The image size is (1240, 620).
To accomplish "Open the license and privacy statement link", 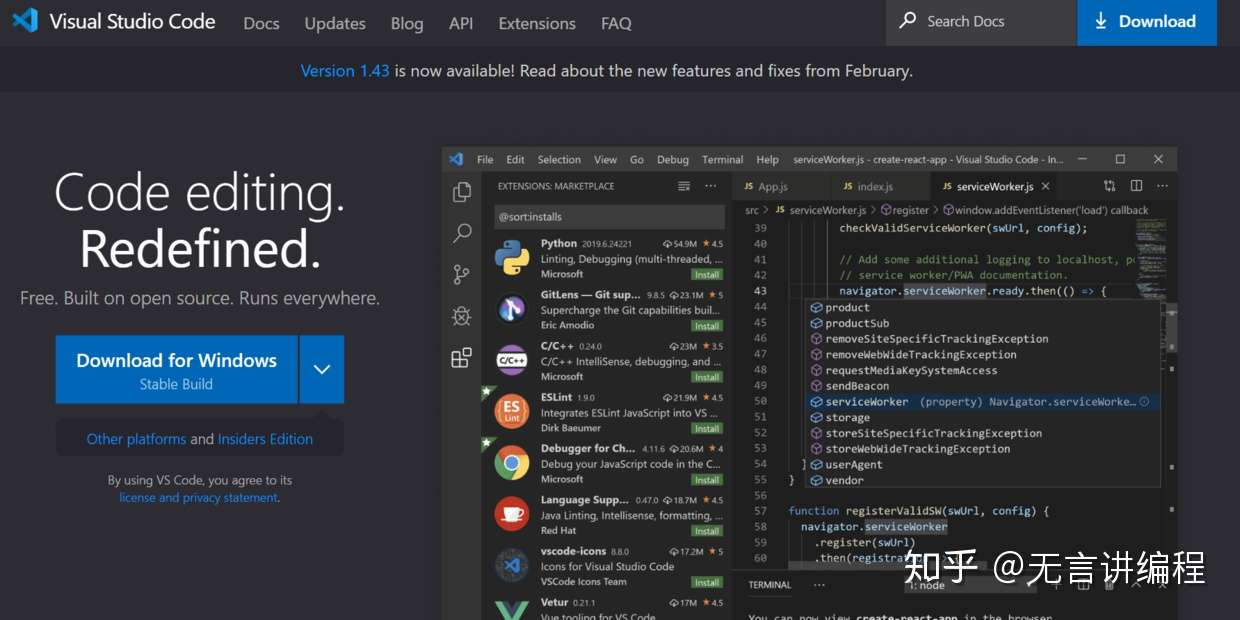I will tap(198, 497).
